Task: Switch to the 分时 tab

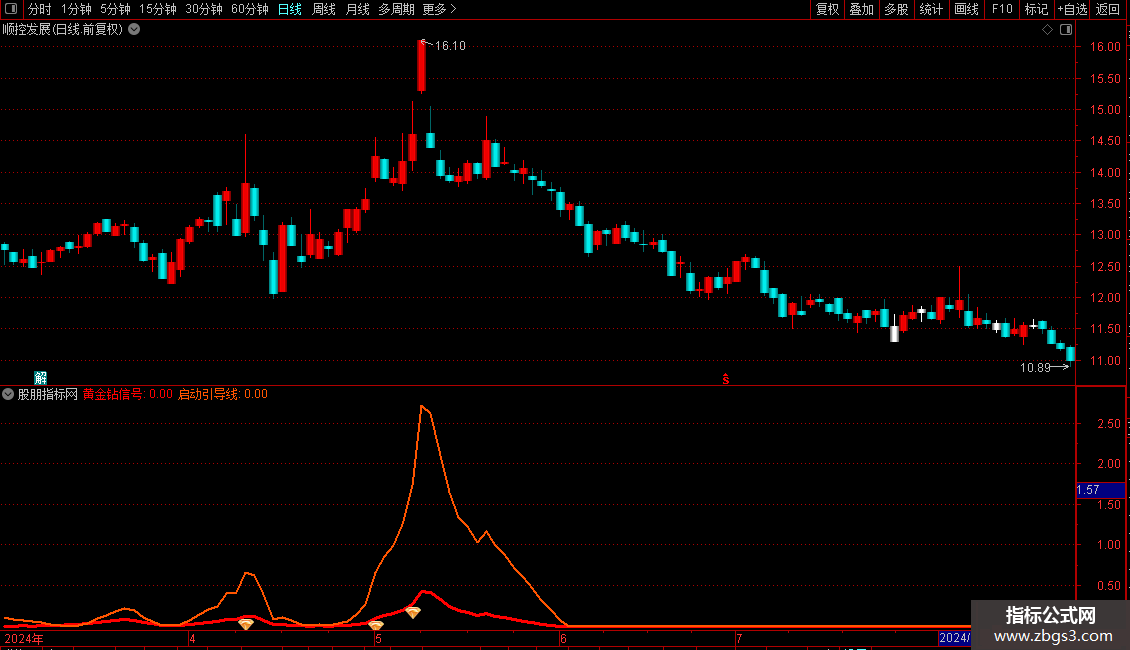Action: 40,9
